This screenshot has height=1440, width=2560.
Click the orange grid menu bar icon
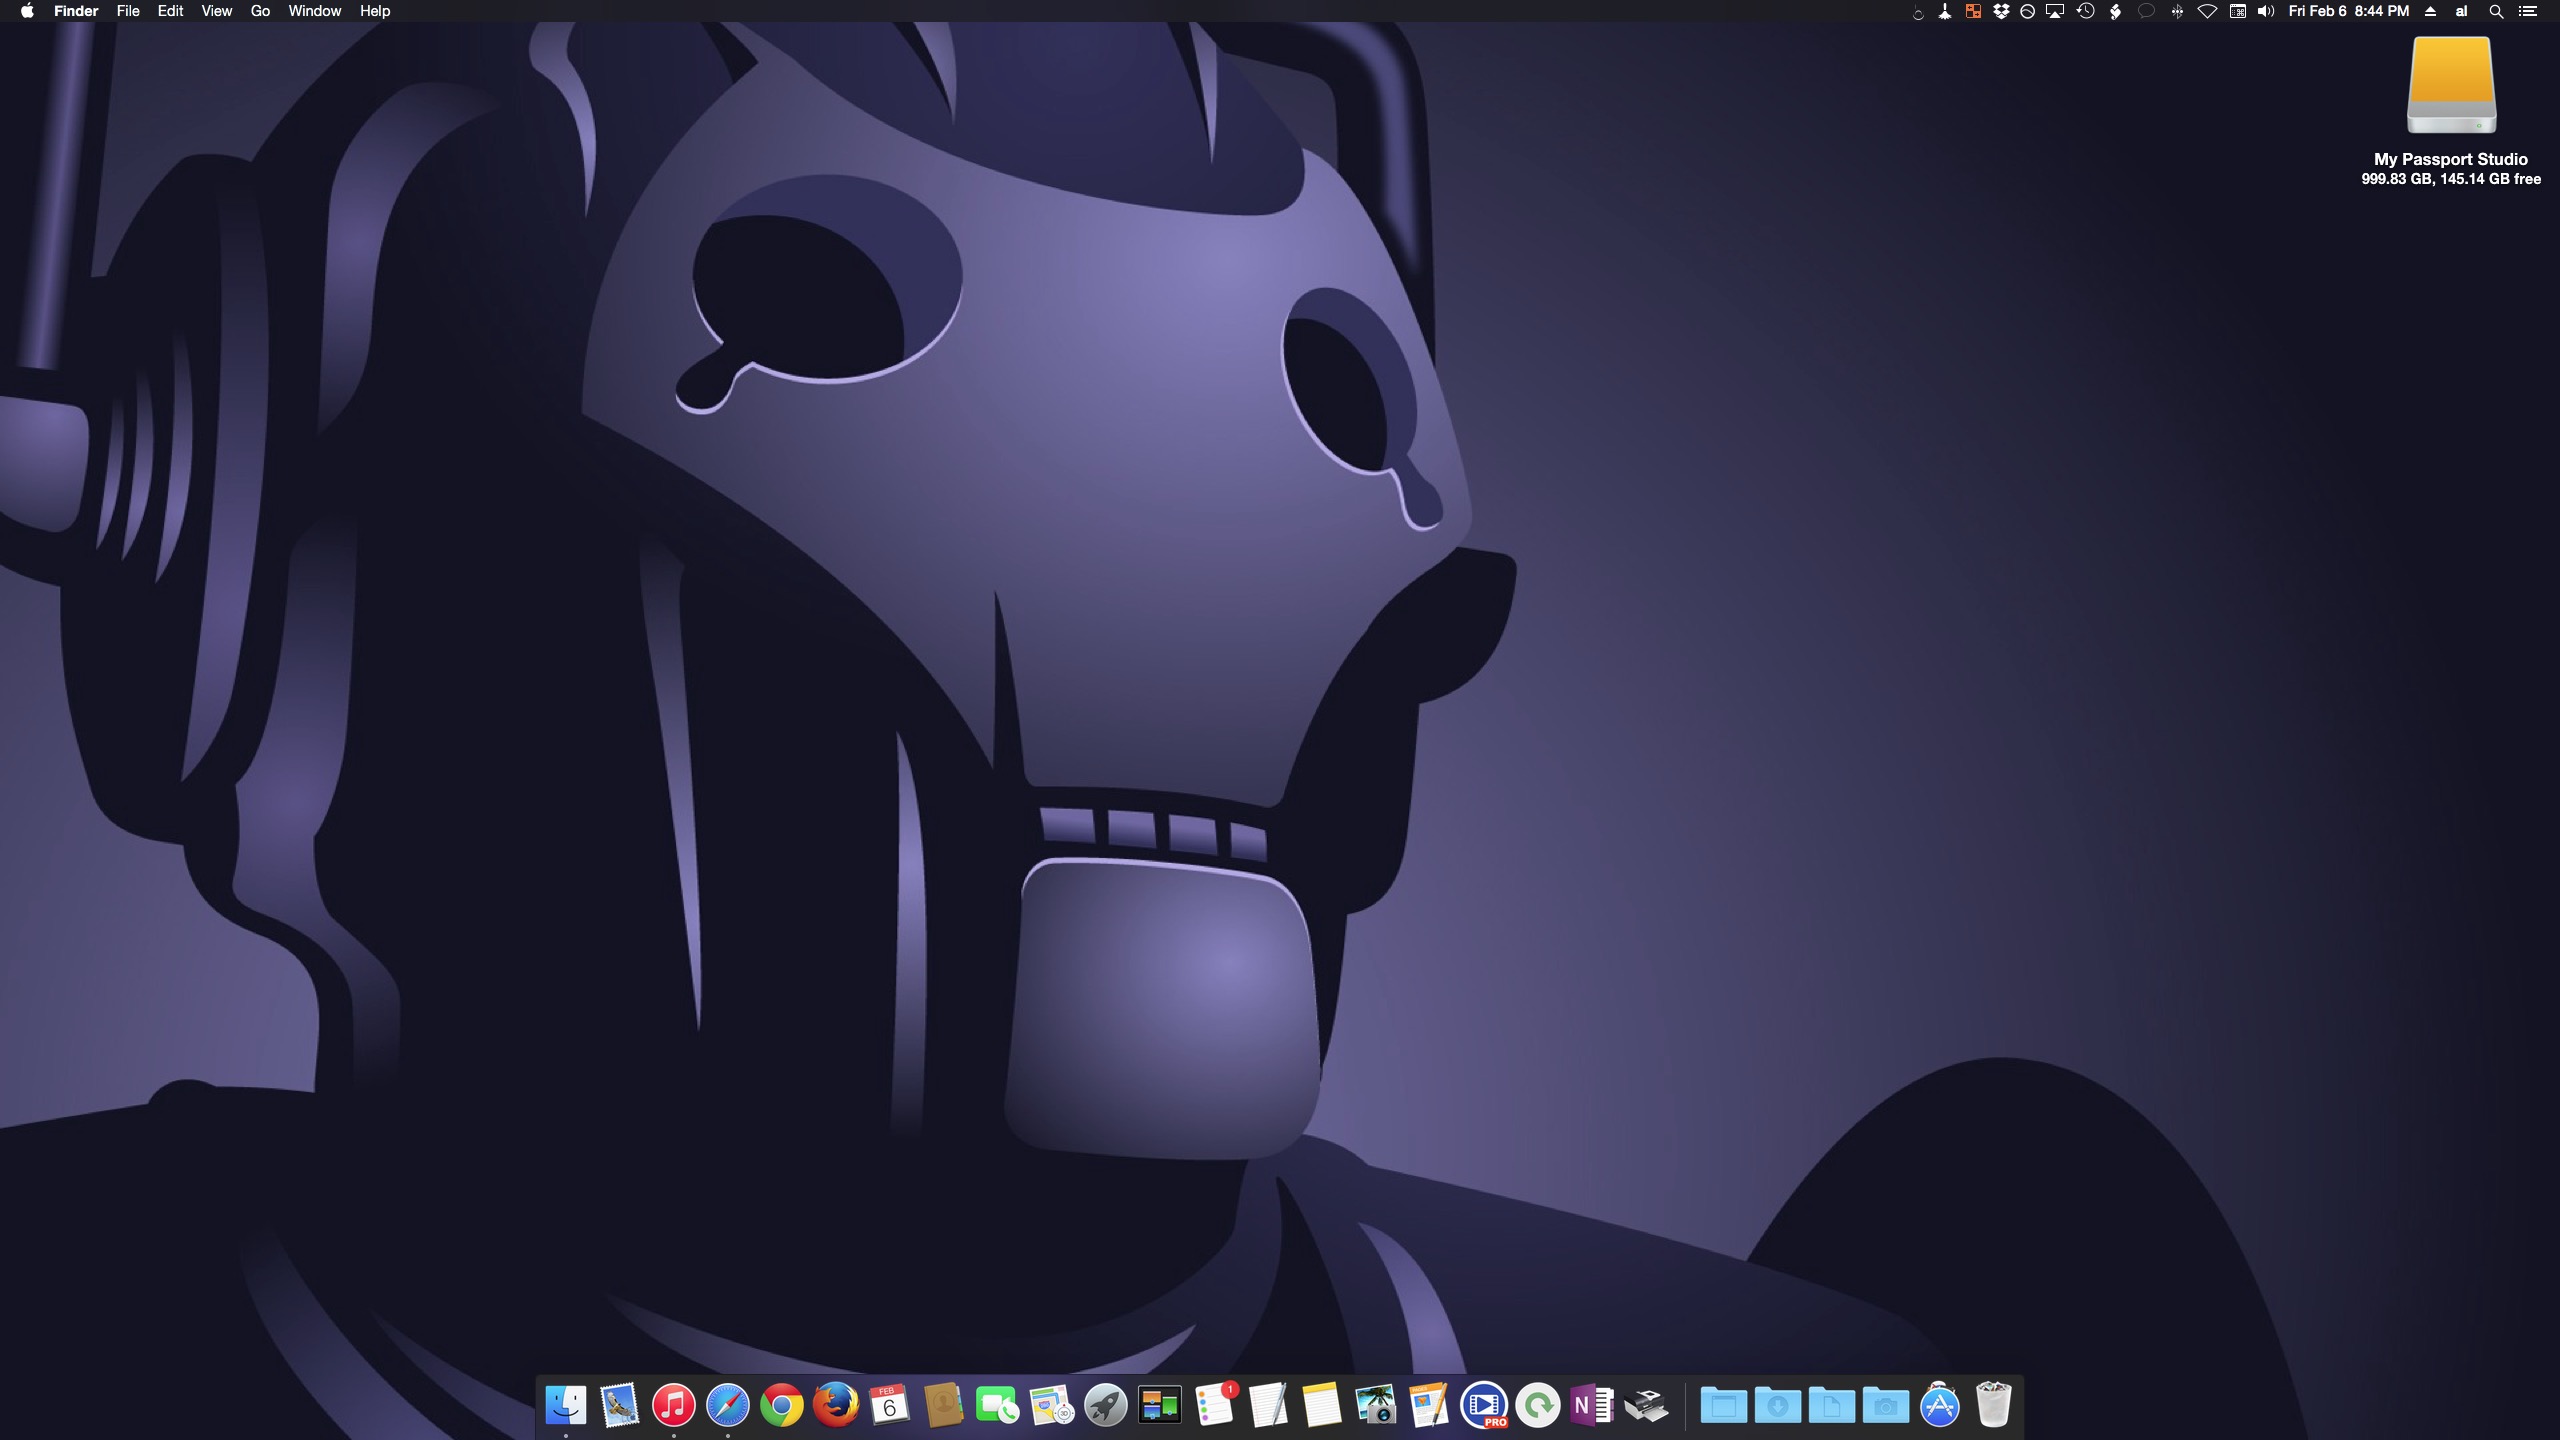click(1973, 11)
